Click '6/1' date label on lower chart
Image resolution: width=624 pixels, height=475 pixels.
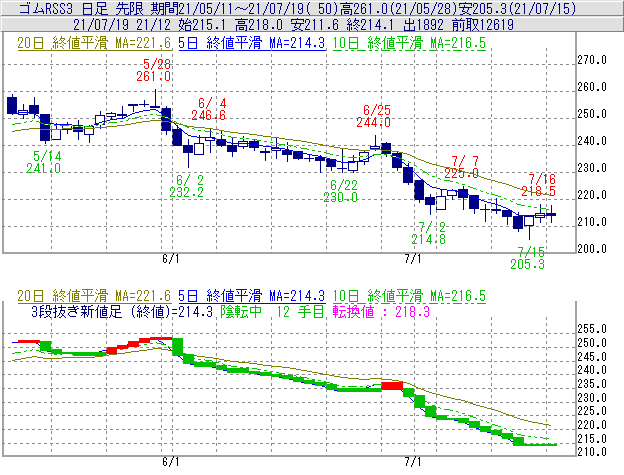coord(171,462)
